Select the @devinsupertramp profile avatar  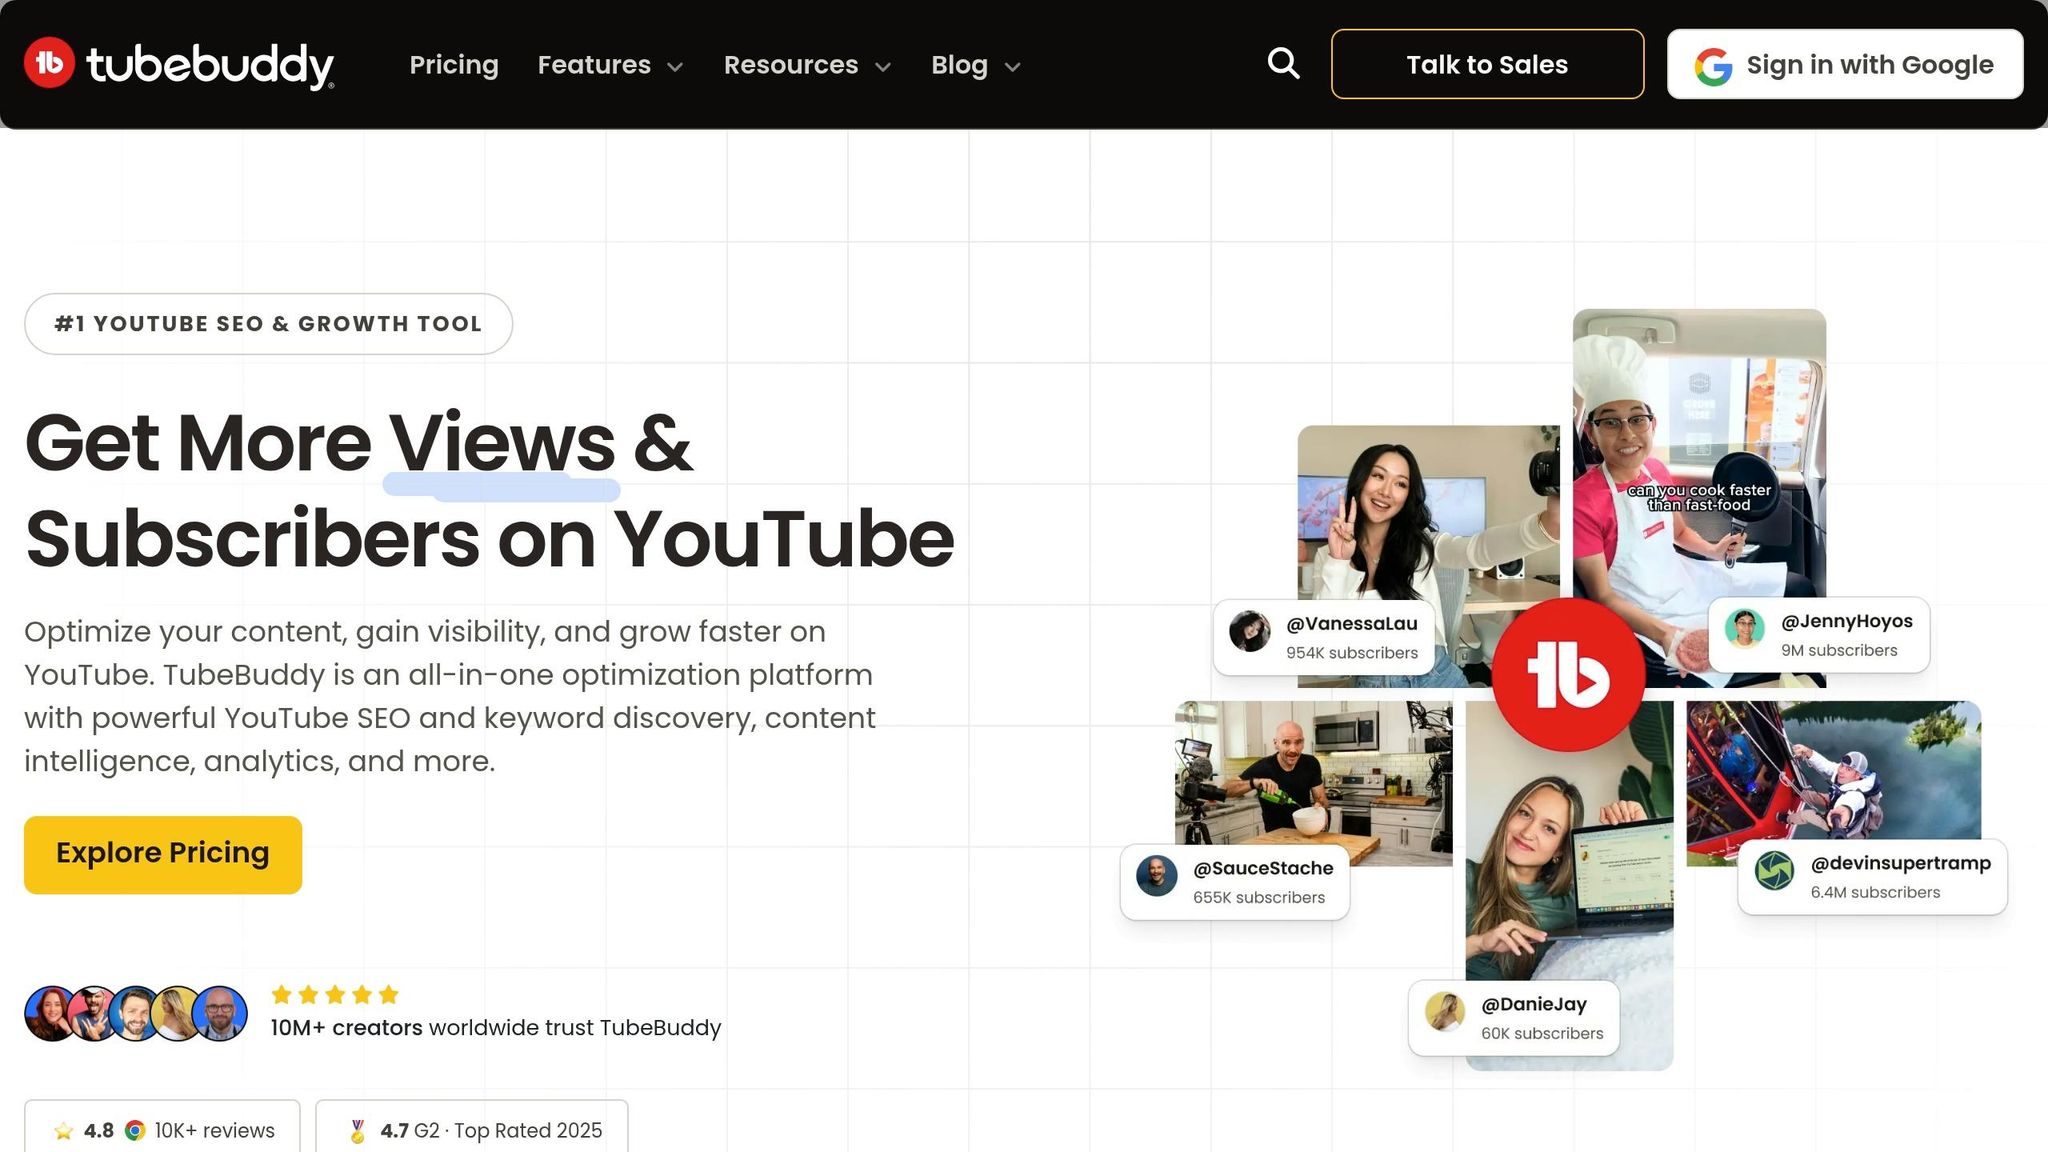(1775, 871)
